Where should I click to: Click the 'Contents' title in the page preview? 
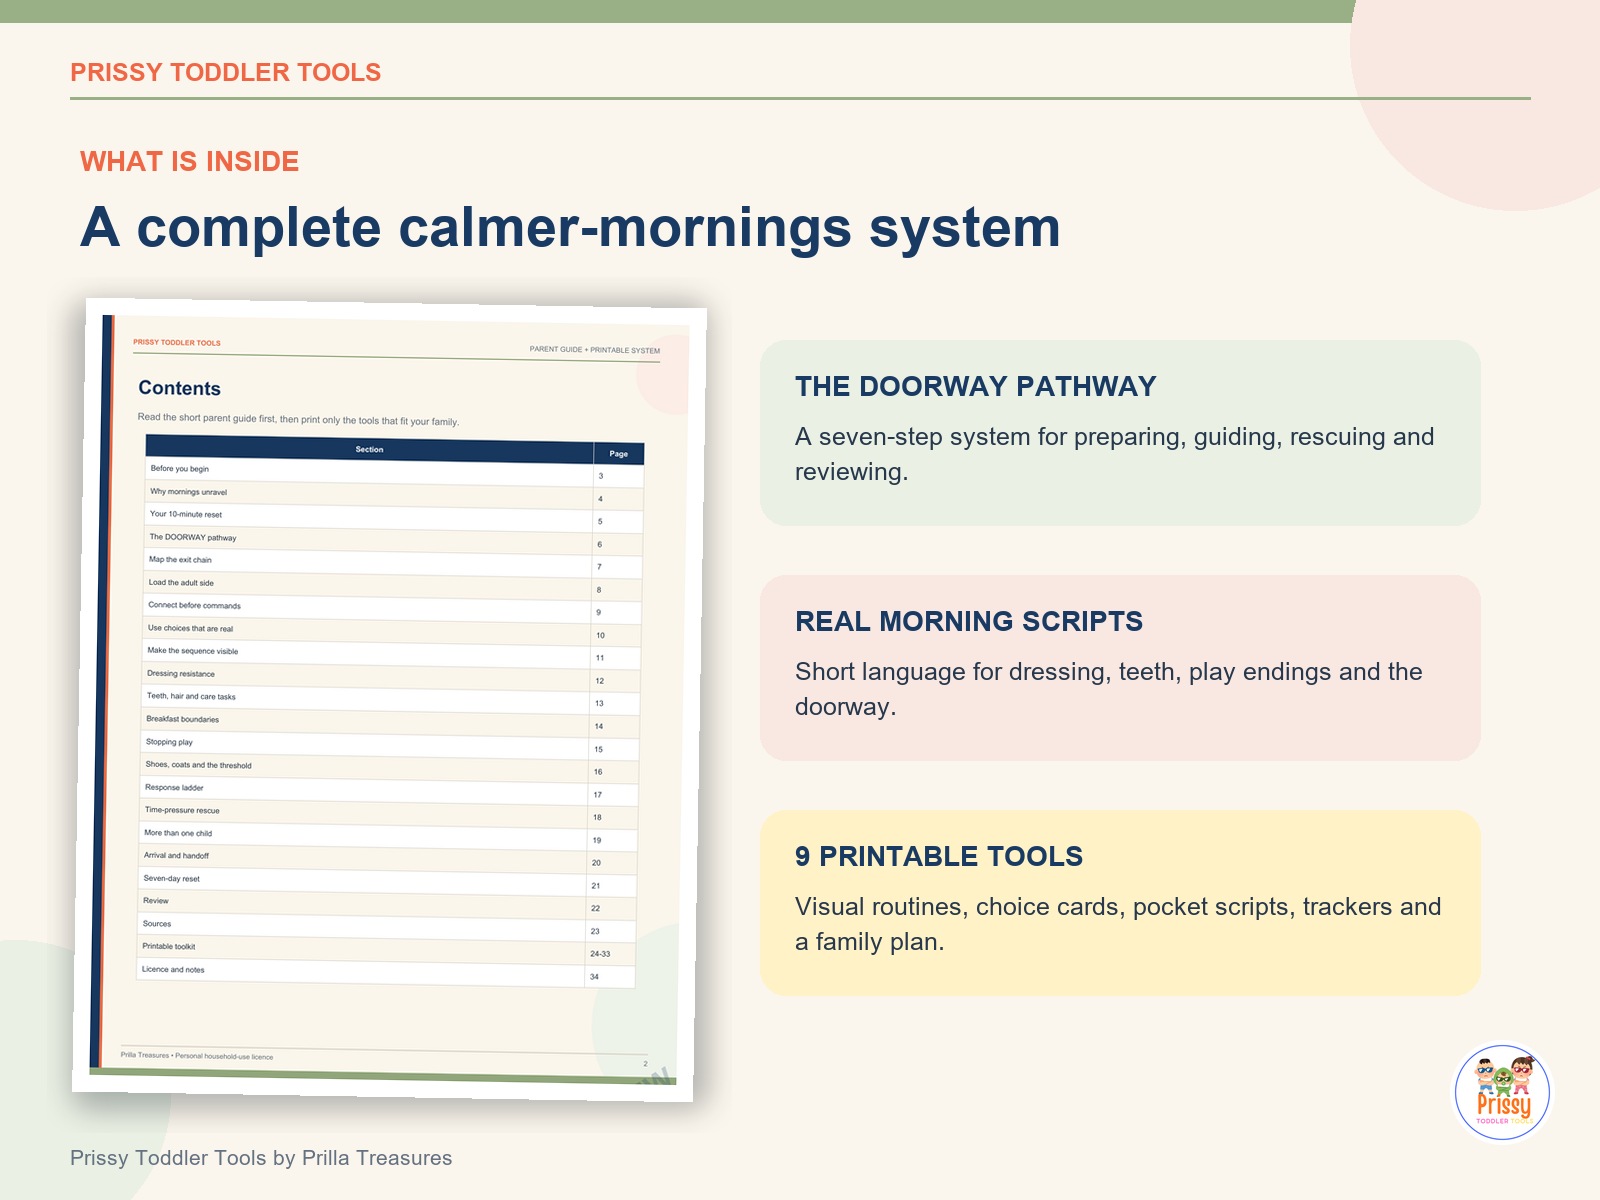pyautogui.click(x=180, y=388)
